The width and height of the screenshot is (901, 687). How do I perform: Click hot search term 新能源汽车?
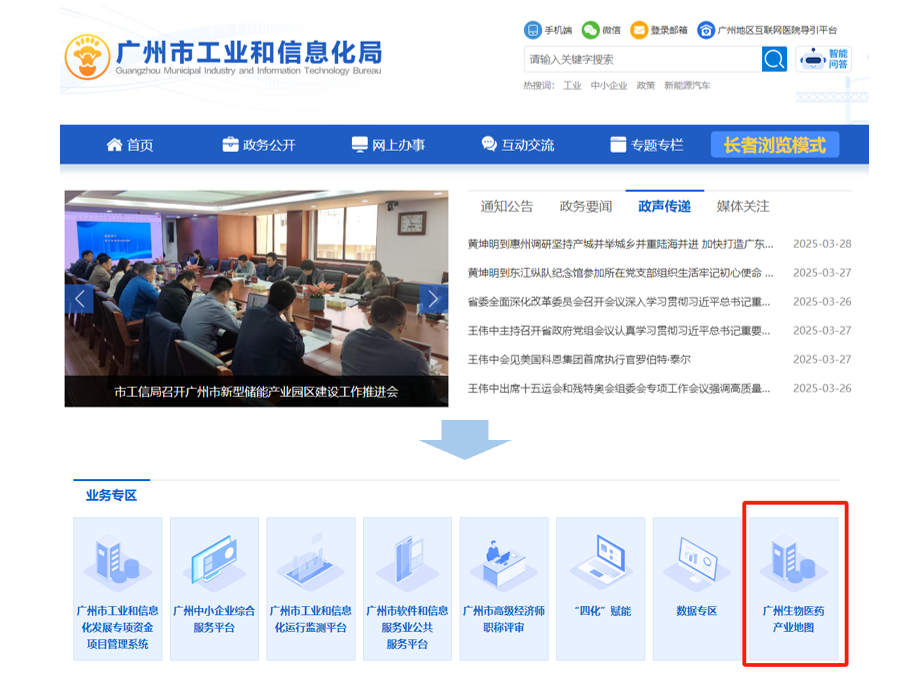(x=687, y=86)
